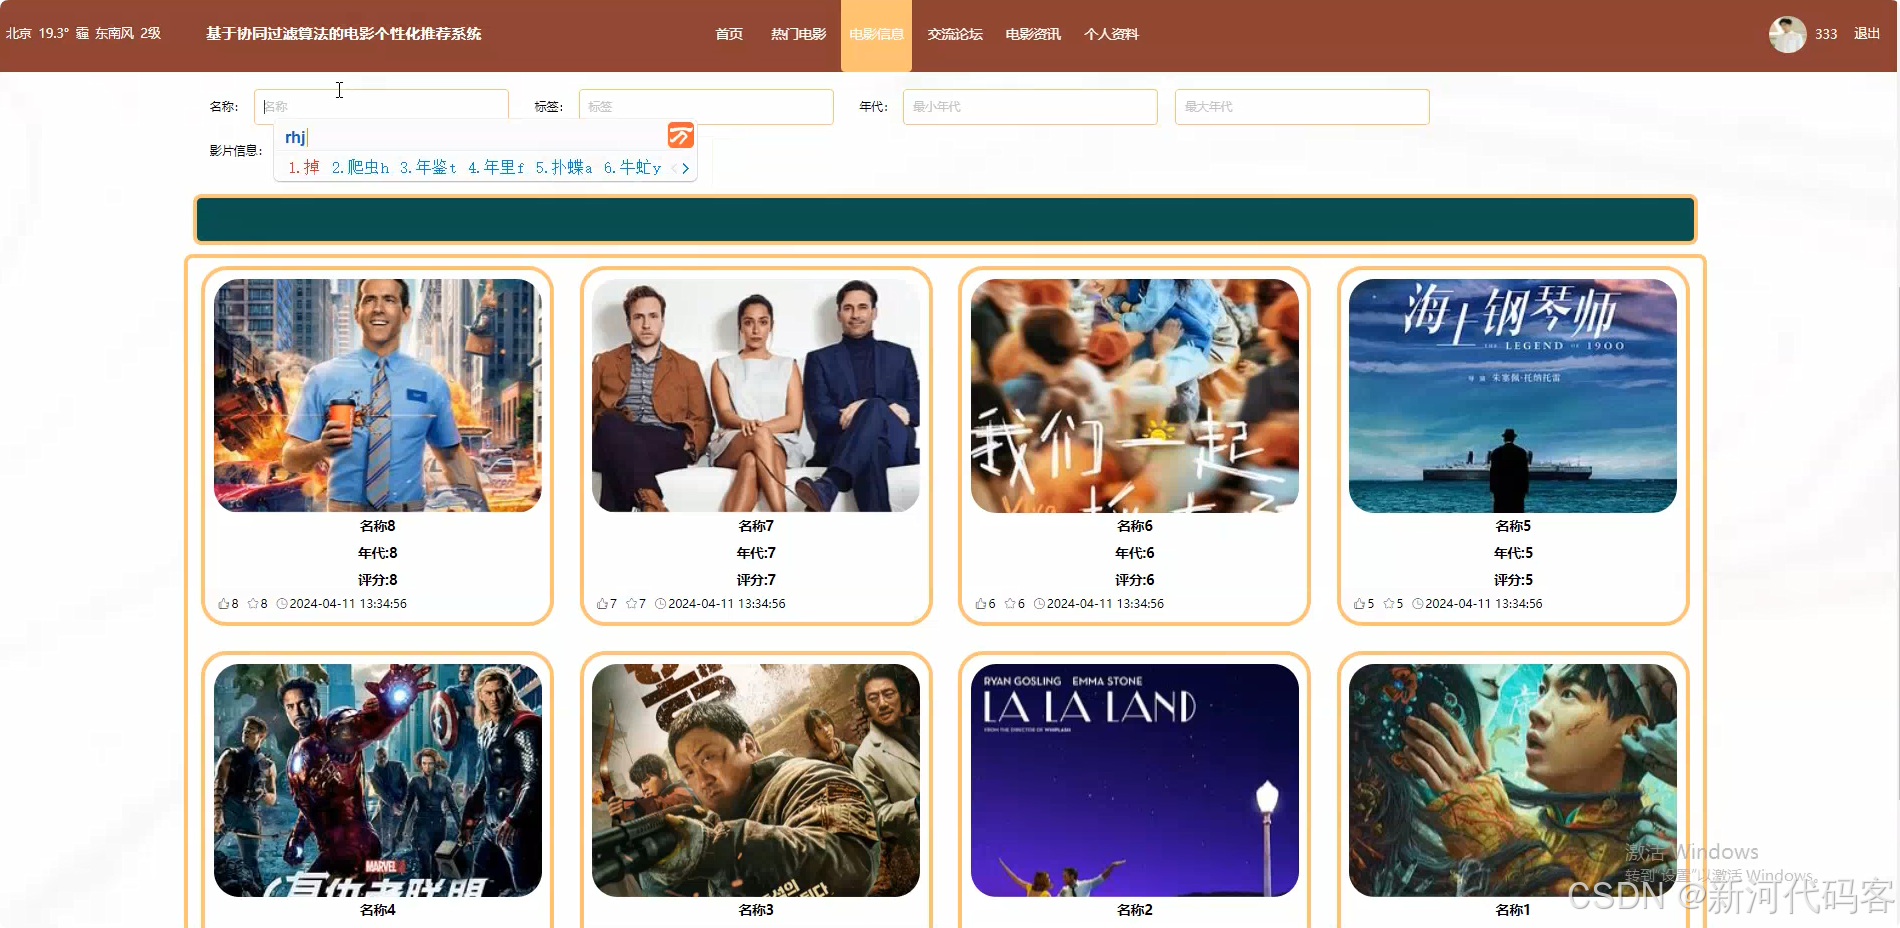Image resolution: width=1900 pixels, height=928 pixels.
Task: Open the 名称6 movie poster thumbnail
Action: (1135, 396)
